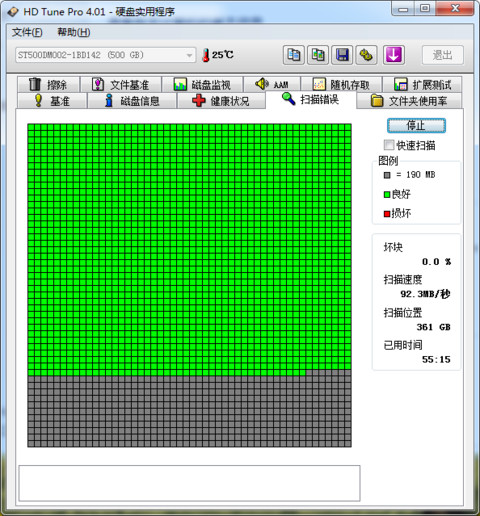
Task: Click the empty log text box below grid
Action: tap(189, 483)
